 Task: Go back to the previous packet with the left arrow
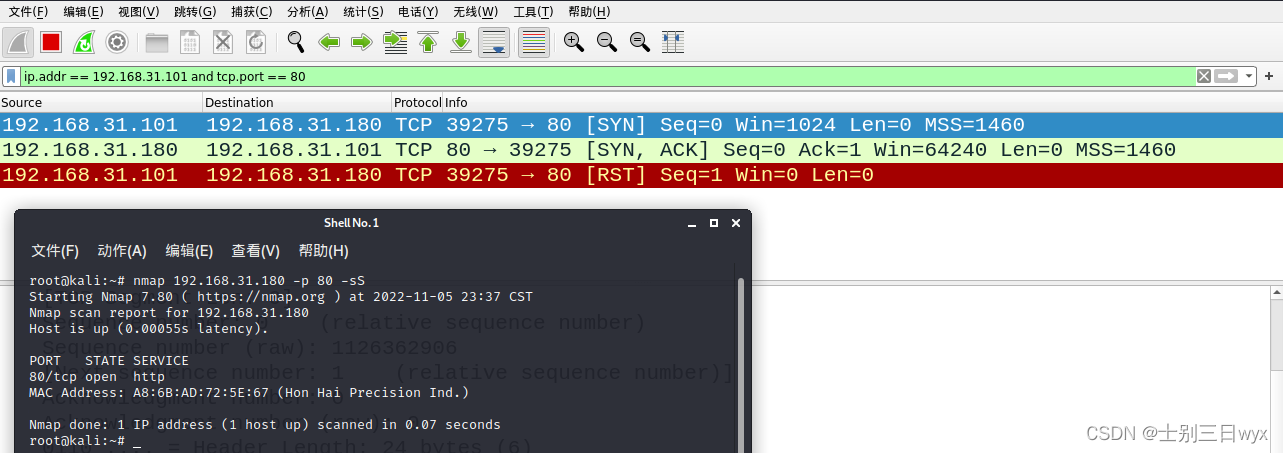coord(329,42)
